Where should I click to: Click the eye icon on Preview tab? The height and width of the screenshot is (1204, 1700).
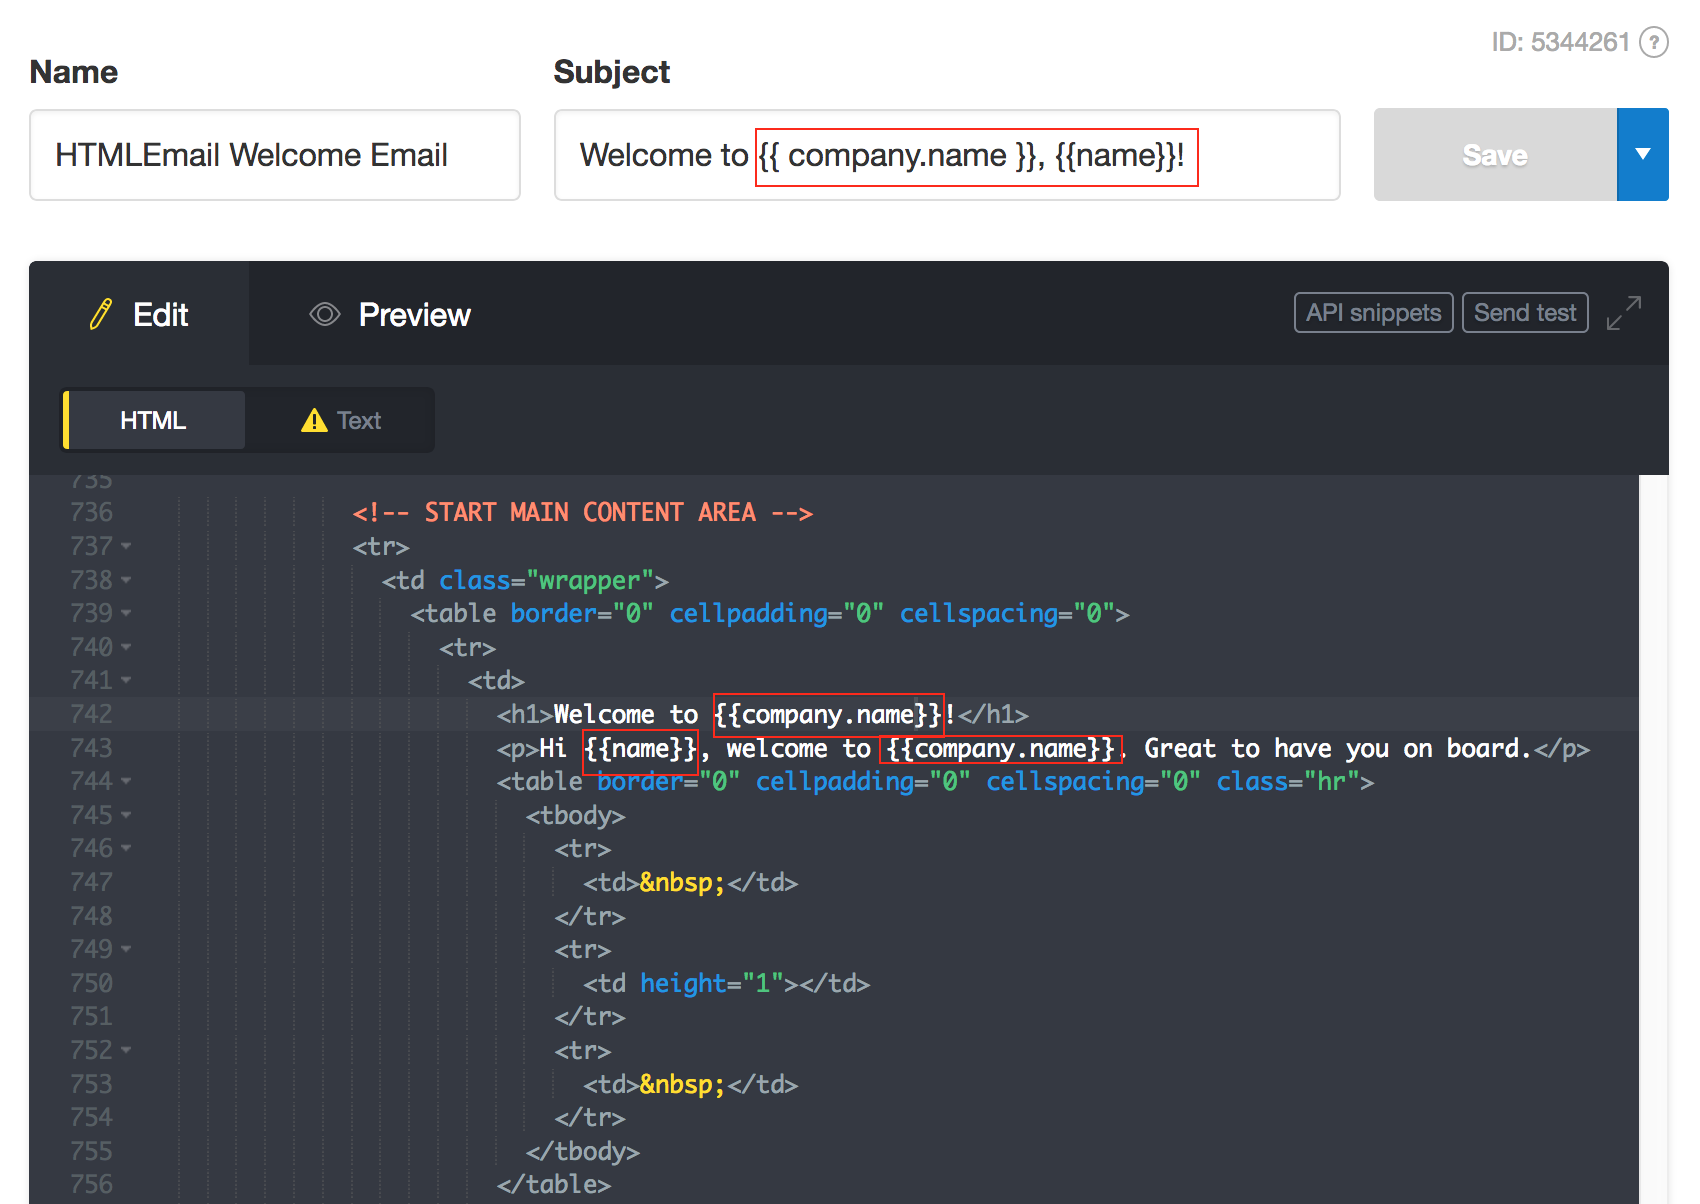pos(325,314)
